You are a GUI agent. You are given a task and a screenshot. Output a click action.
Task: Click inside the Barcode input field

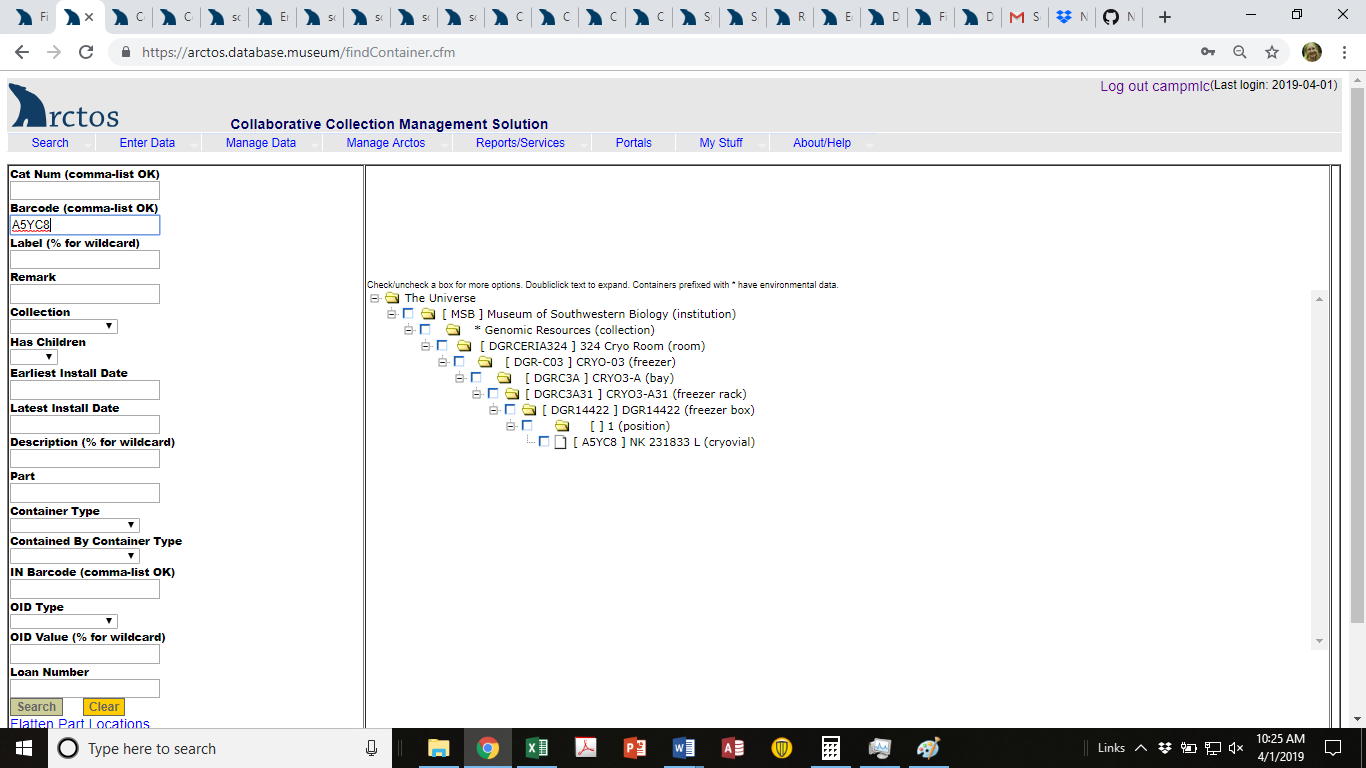84,224
